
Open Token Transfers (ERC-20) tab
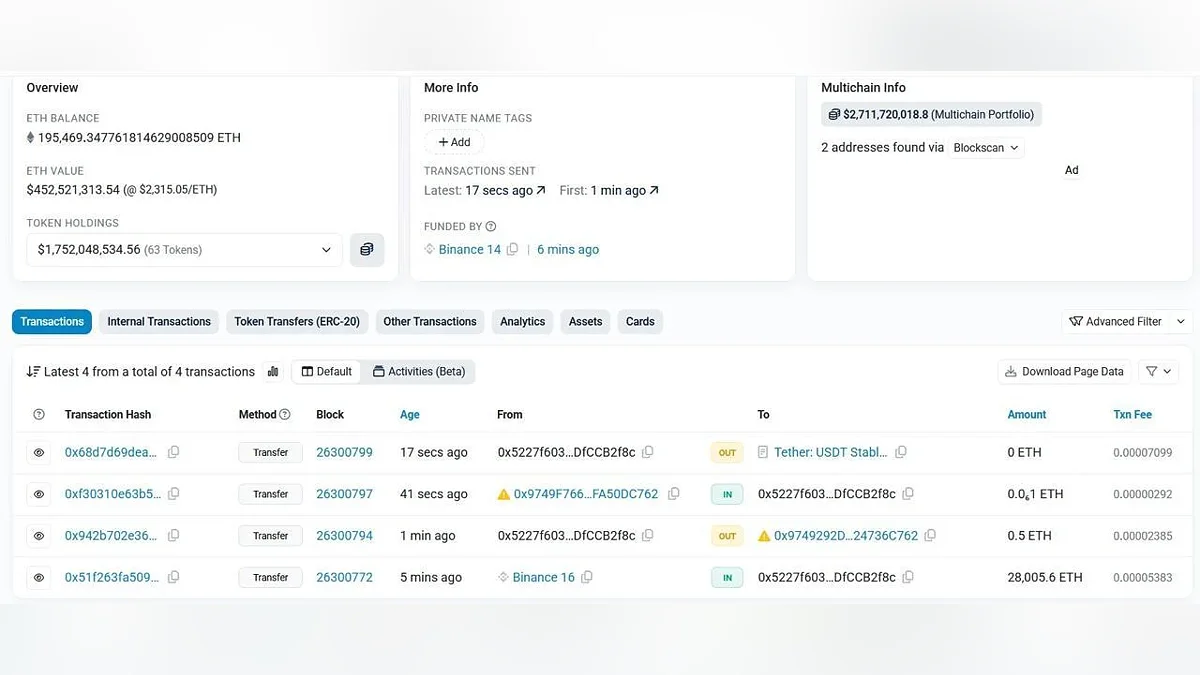click(x=297, y=322)
